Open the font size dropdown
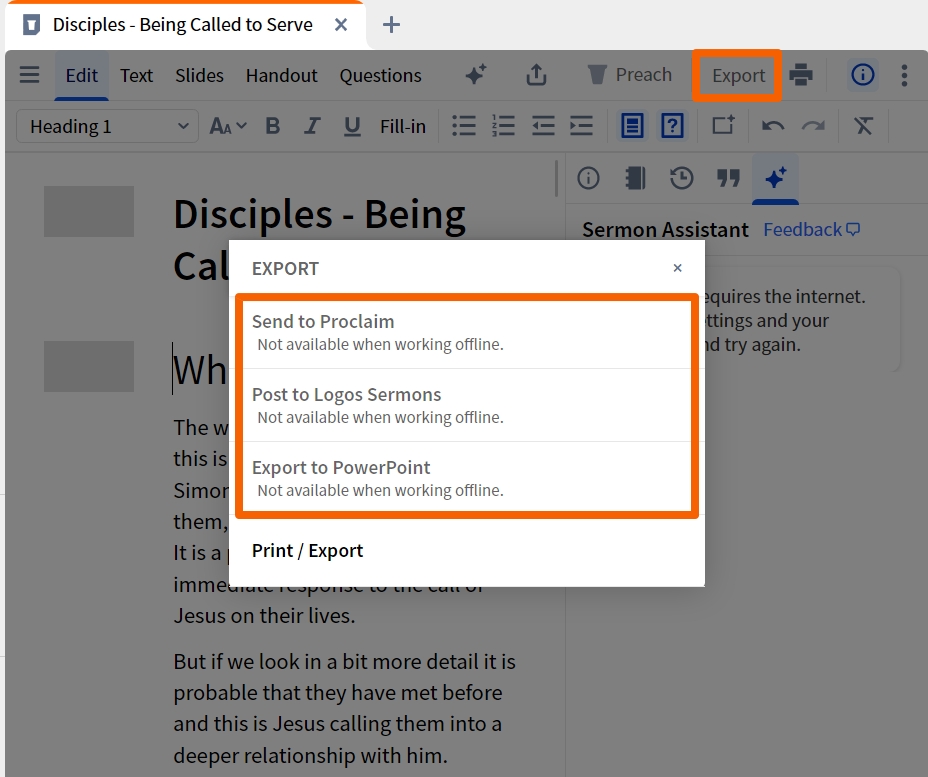The image size is (928, 777). (x=228, y=126)
